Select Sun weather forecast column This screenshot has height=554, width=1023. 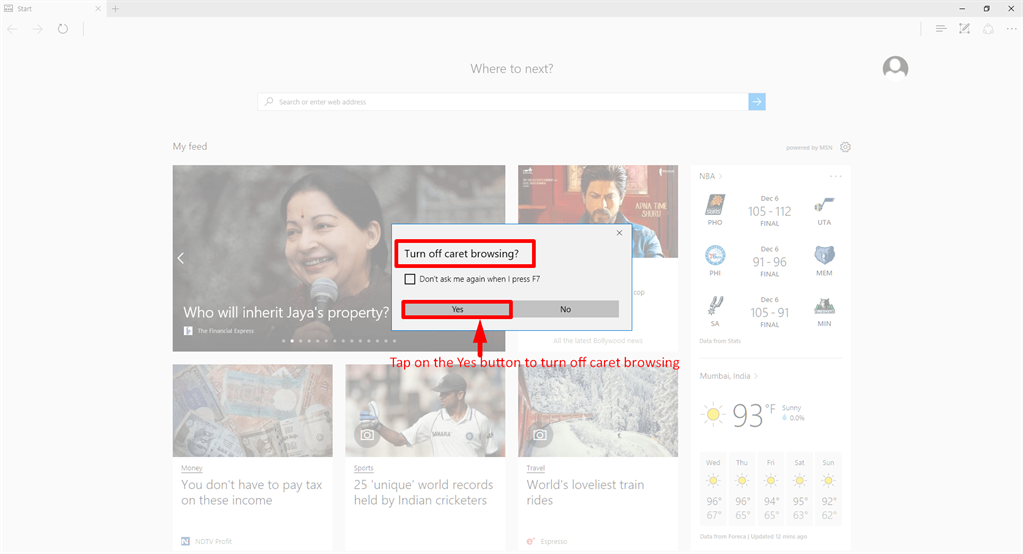828,489
